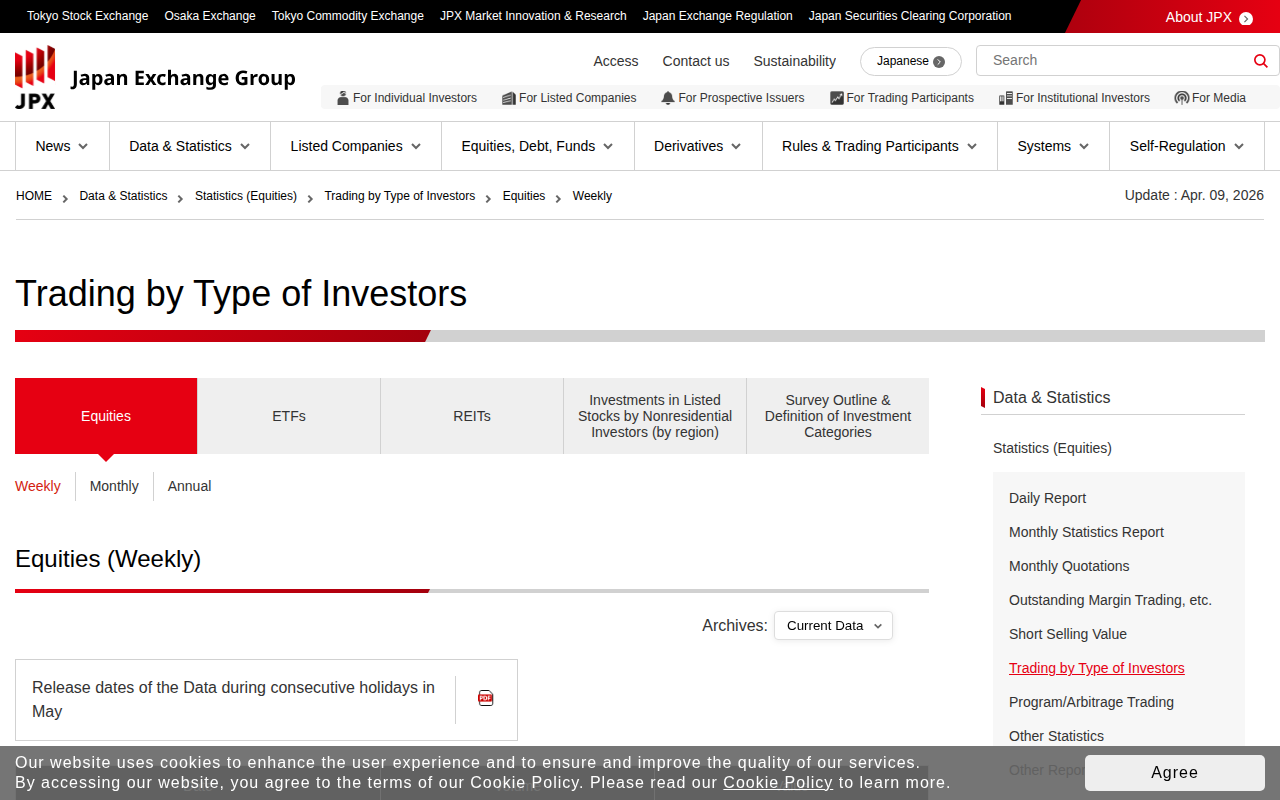Open Japan Securities Clearing Corporation link

pos(910,16)
